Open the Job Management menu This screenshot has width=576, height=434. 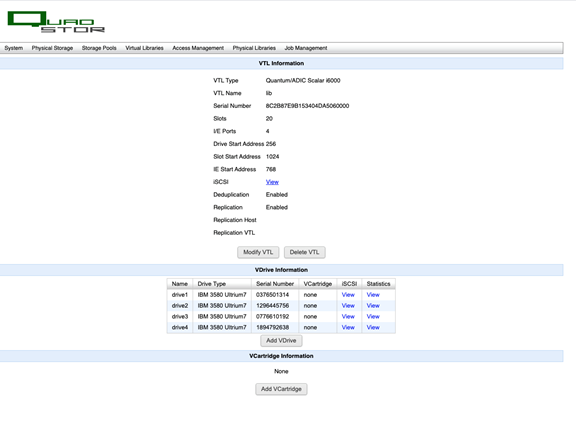[306, 48]
